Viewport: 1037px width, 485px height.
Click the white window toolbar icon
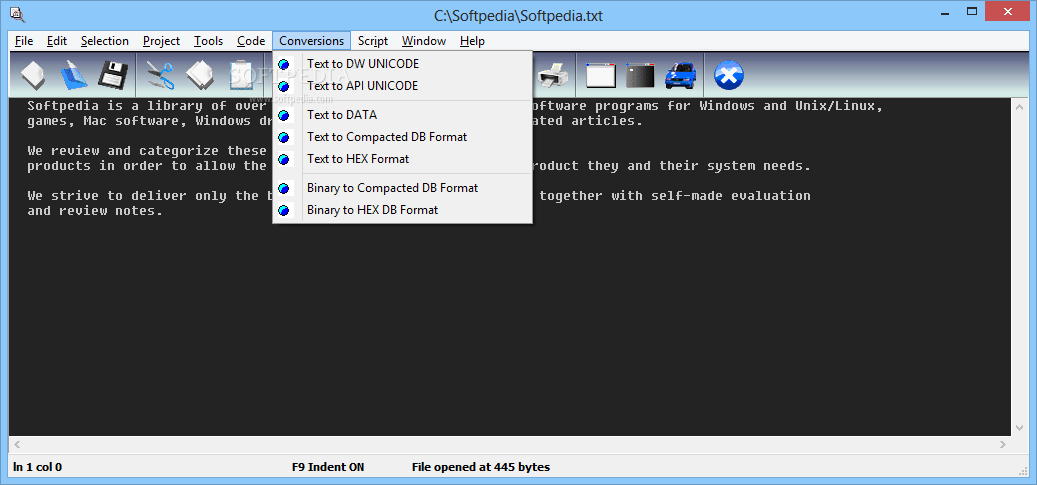coord(601,75)
